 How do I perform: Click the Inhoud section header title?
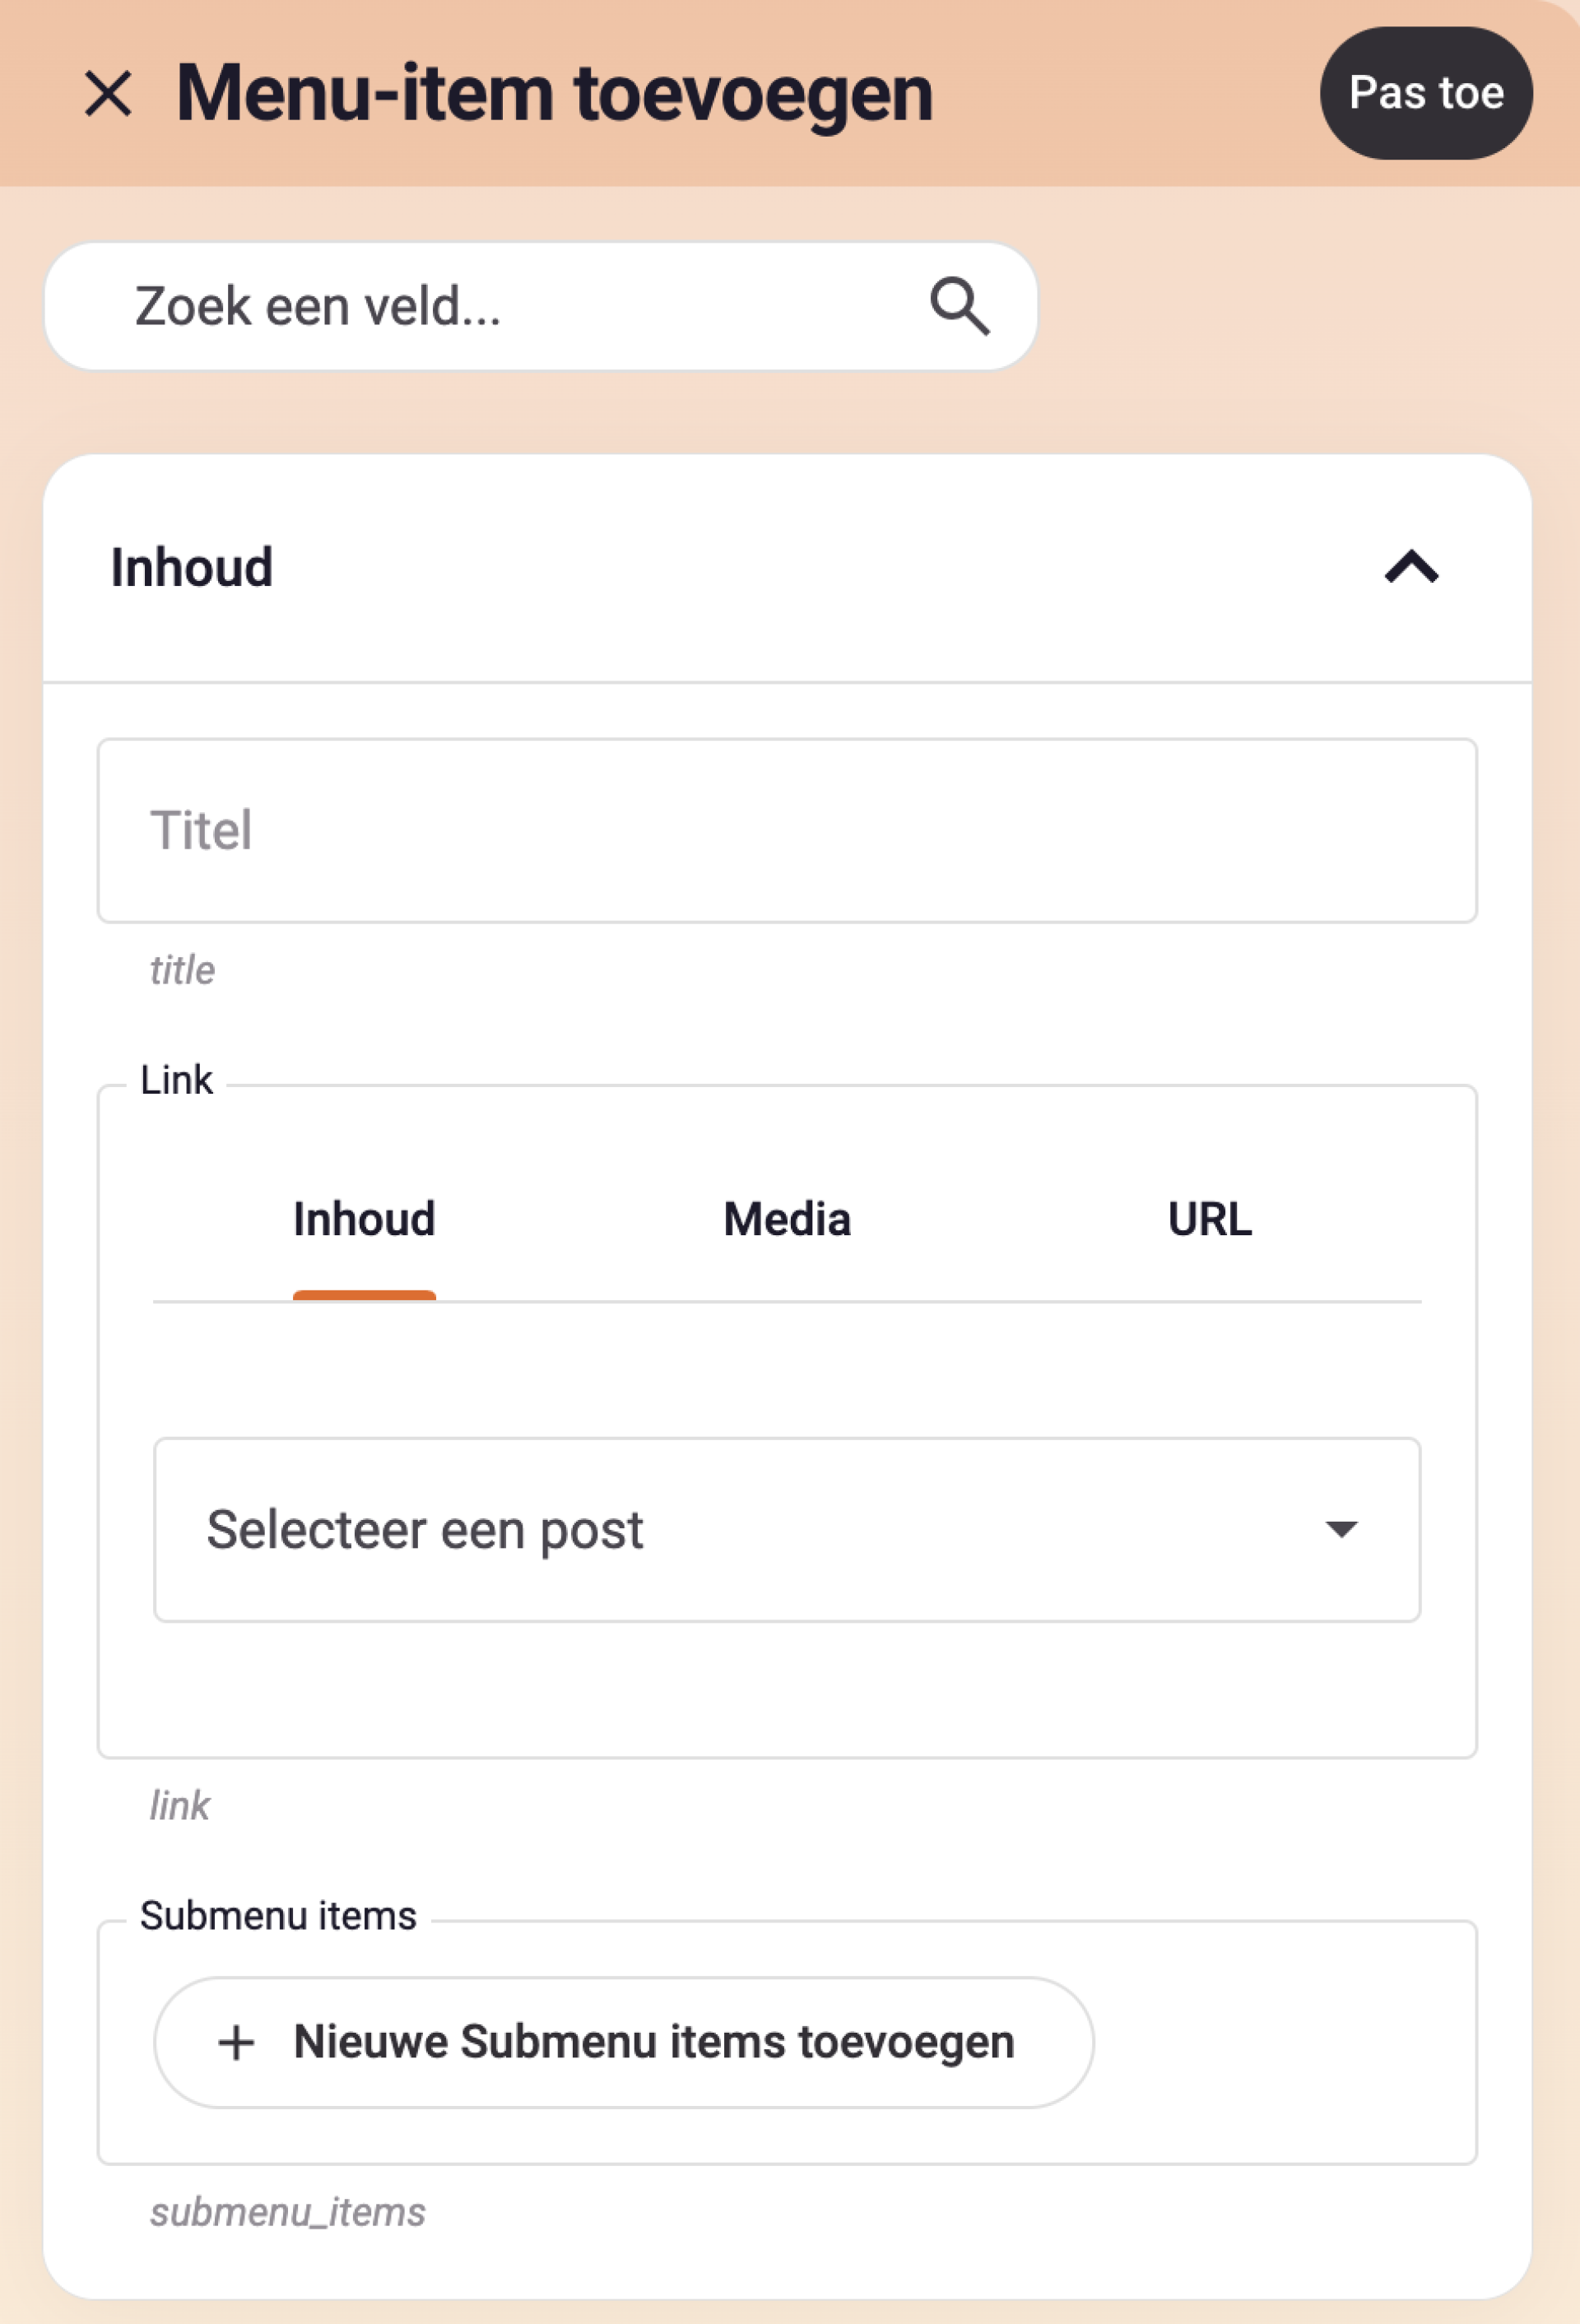click(x=192, y=567)
